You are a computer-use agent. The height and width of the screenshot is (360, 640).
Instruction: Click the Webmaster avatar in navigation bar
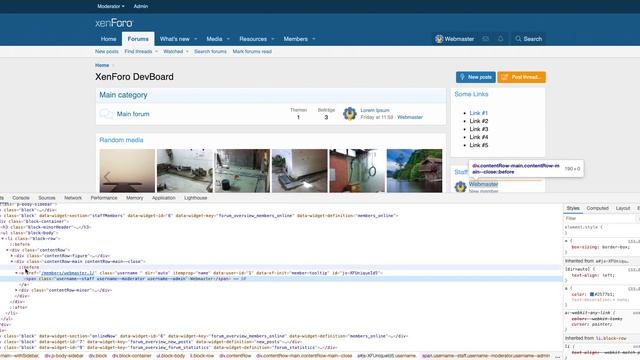(439, 39)
